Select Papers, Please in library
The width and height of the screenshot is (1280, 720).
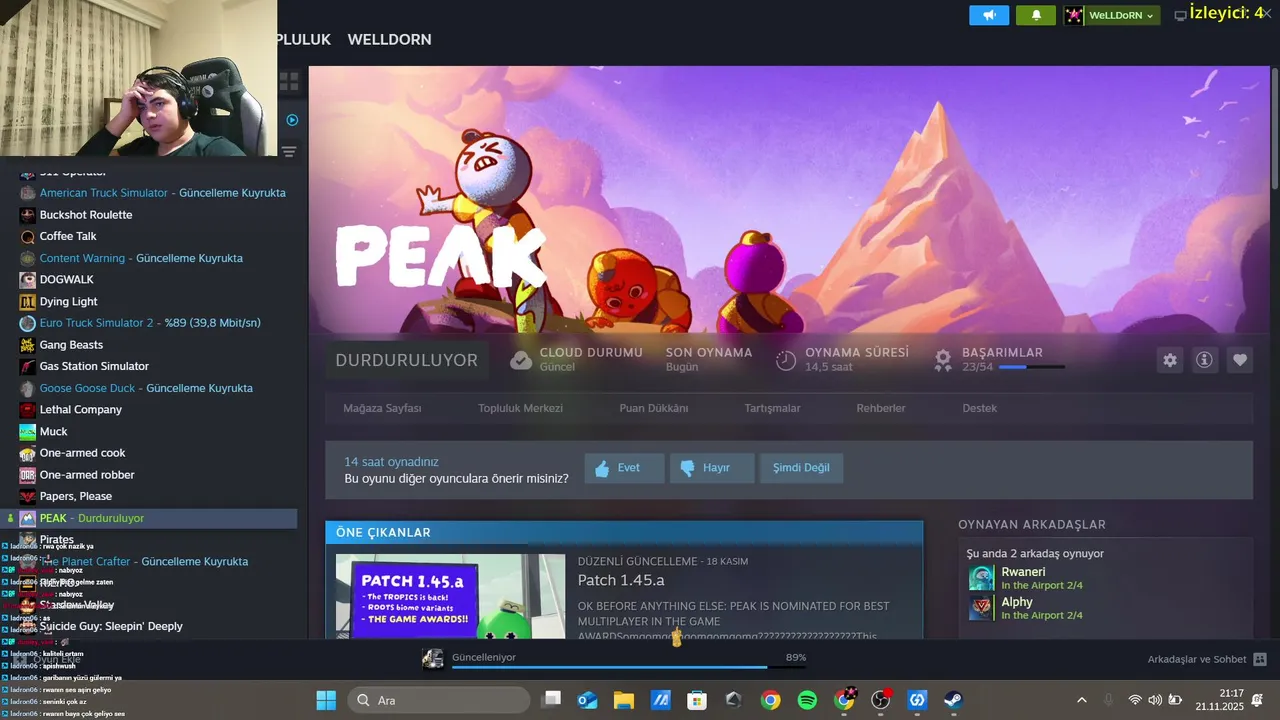pos(76,497)
